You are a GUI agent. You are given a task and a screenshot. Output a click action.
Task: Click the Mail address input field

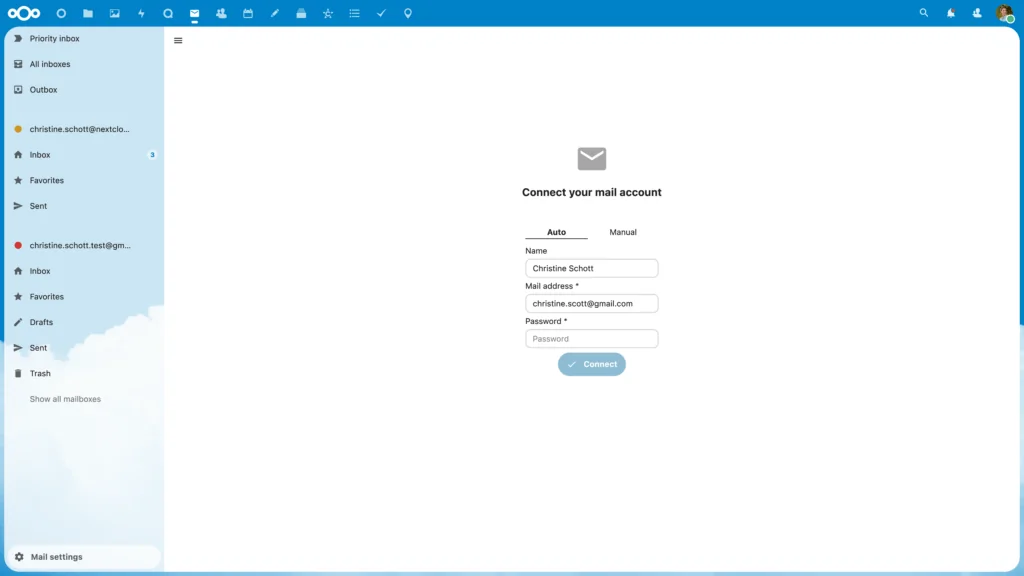(592, 304)
